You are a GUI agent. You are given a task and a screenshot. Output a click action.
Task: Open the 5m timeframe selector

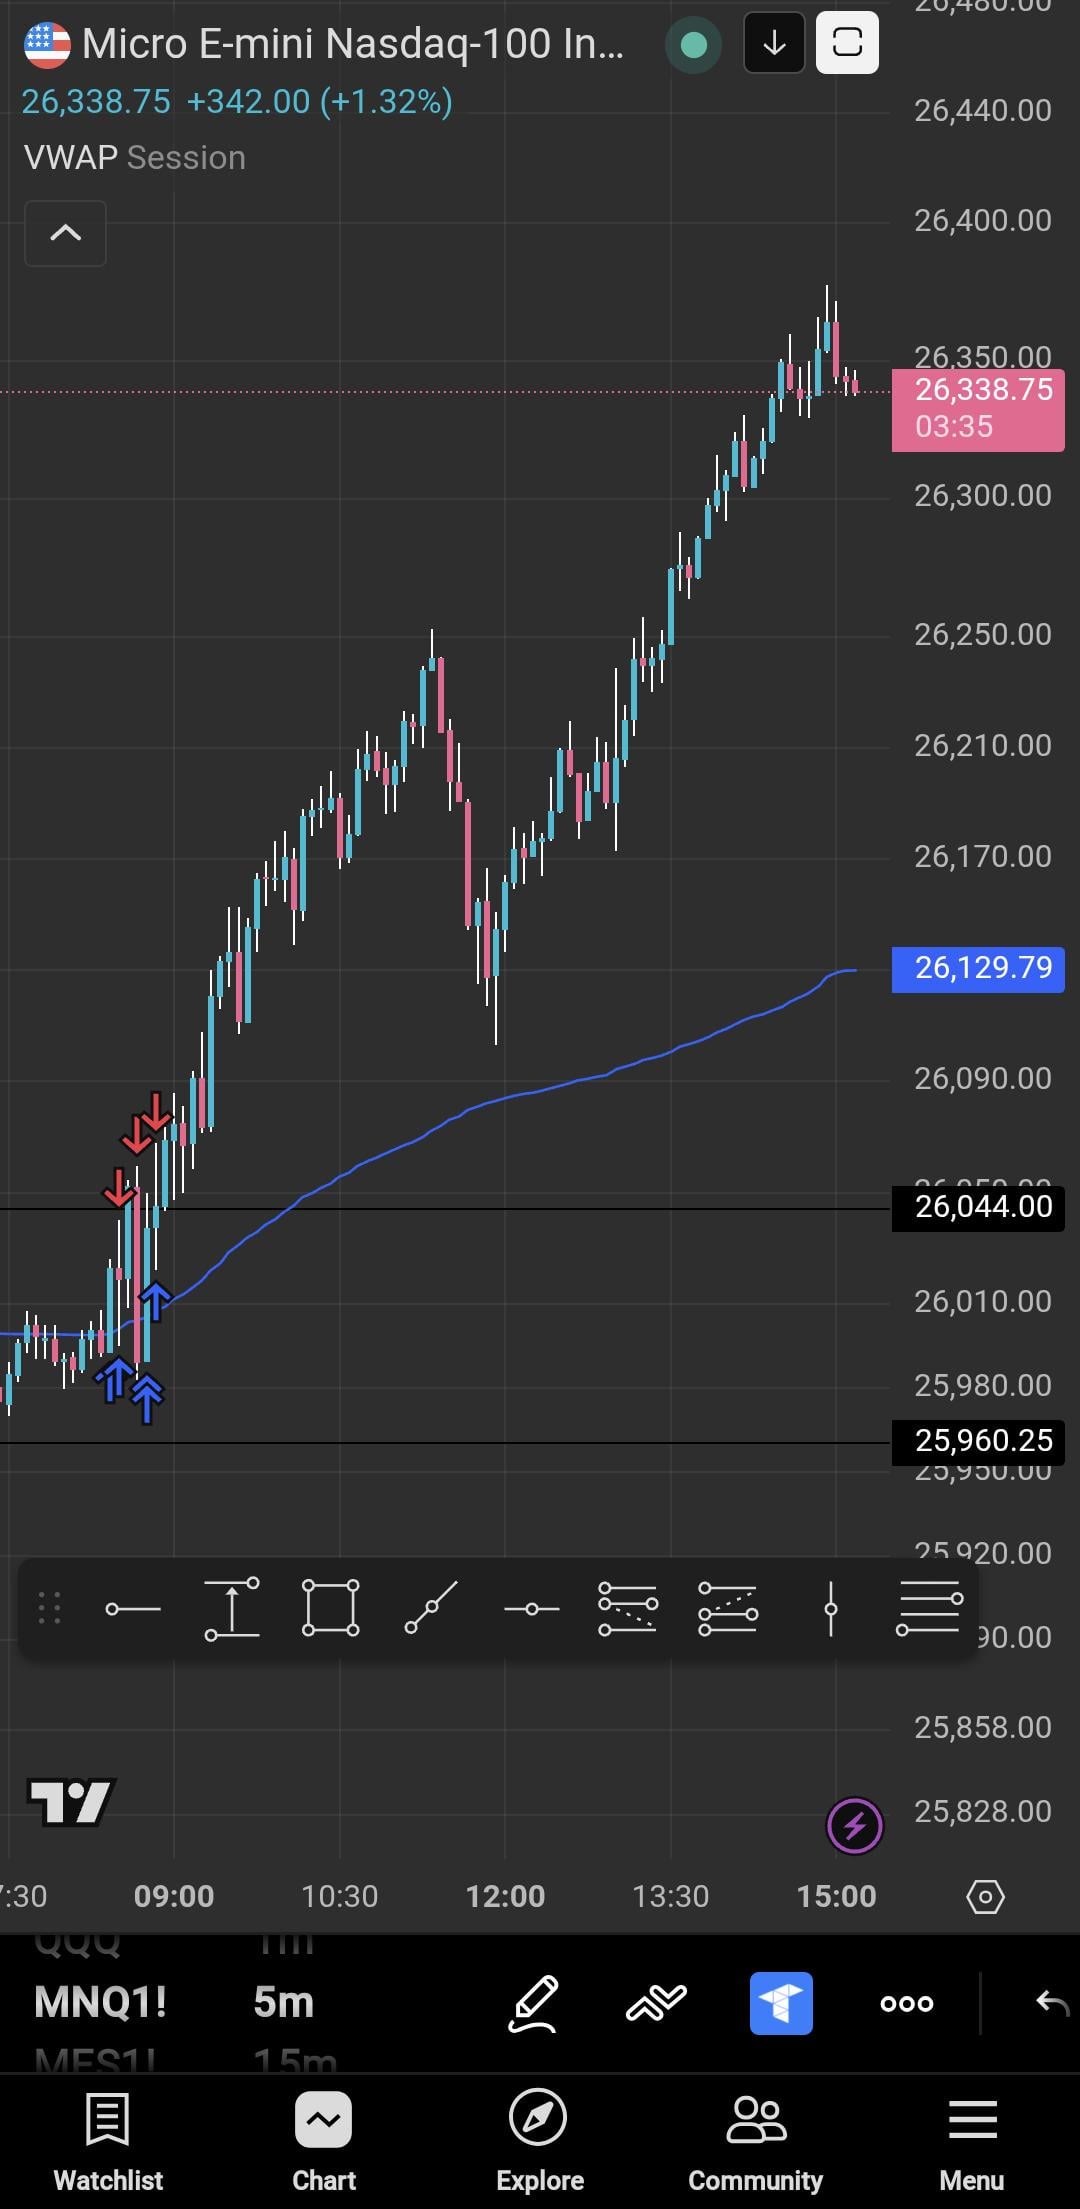pyautogui.click(x=284, y=2003)
